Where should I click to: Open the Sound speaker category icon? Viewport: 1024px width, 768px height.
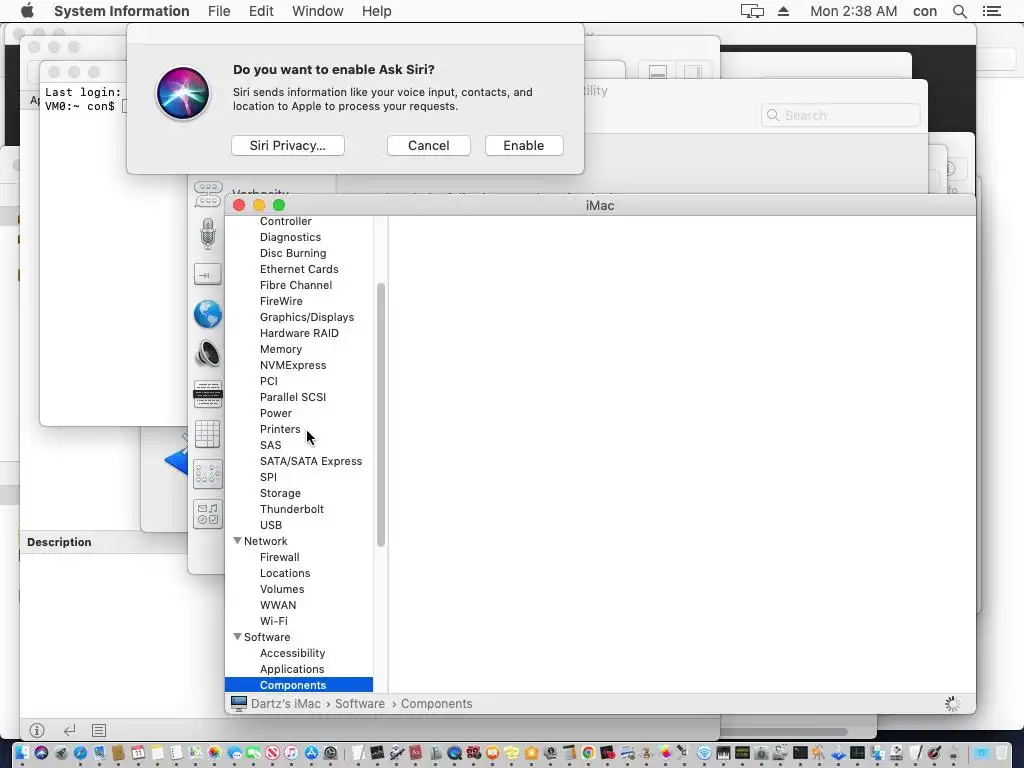point(208,354)
